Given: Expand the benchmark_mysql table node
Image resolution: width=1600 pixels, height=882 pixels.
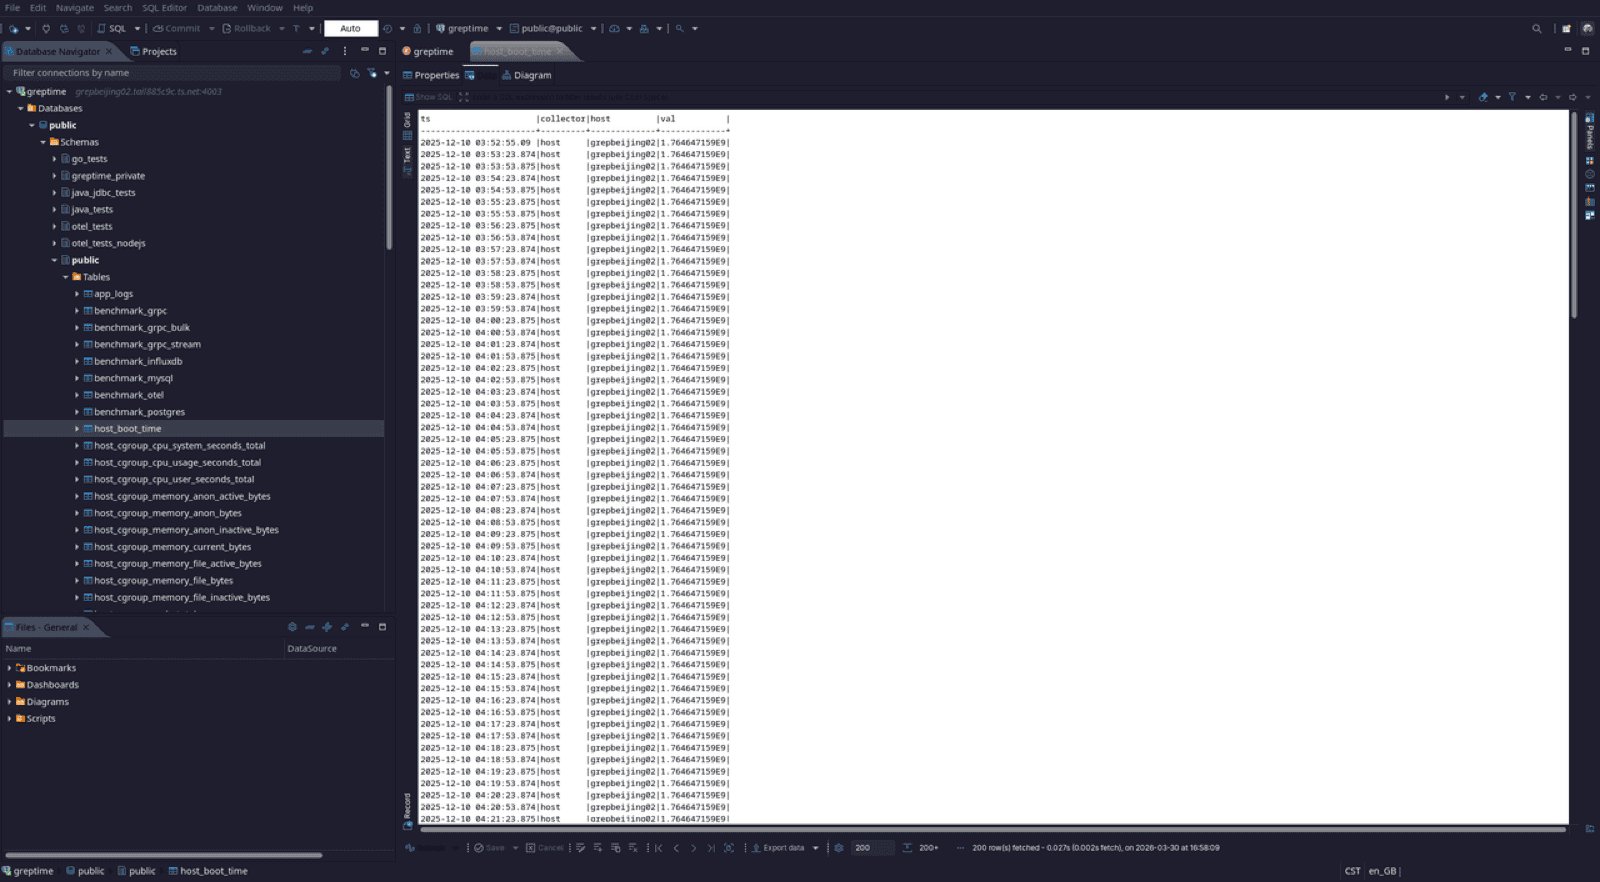Looking at the screenshot, I should 77,378.
